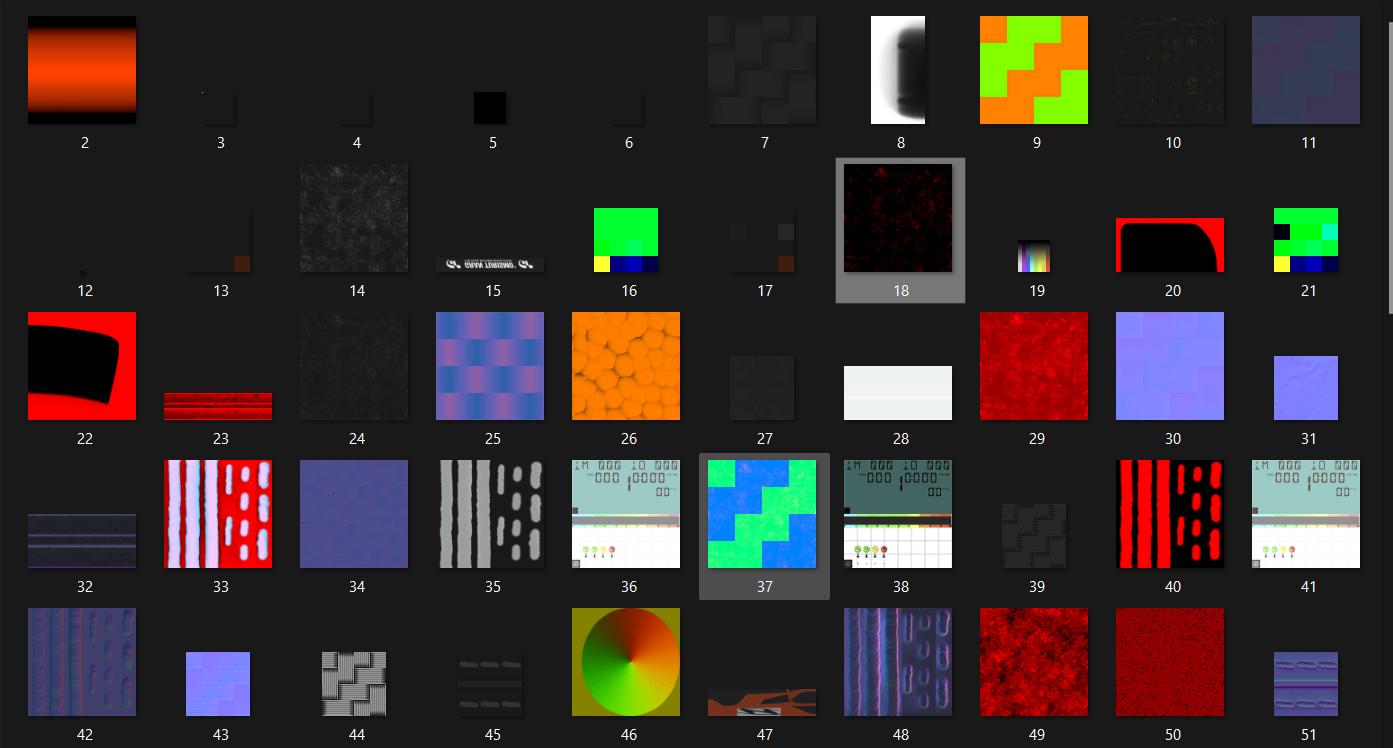Select the HUD display texture 36

626,514
